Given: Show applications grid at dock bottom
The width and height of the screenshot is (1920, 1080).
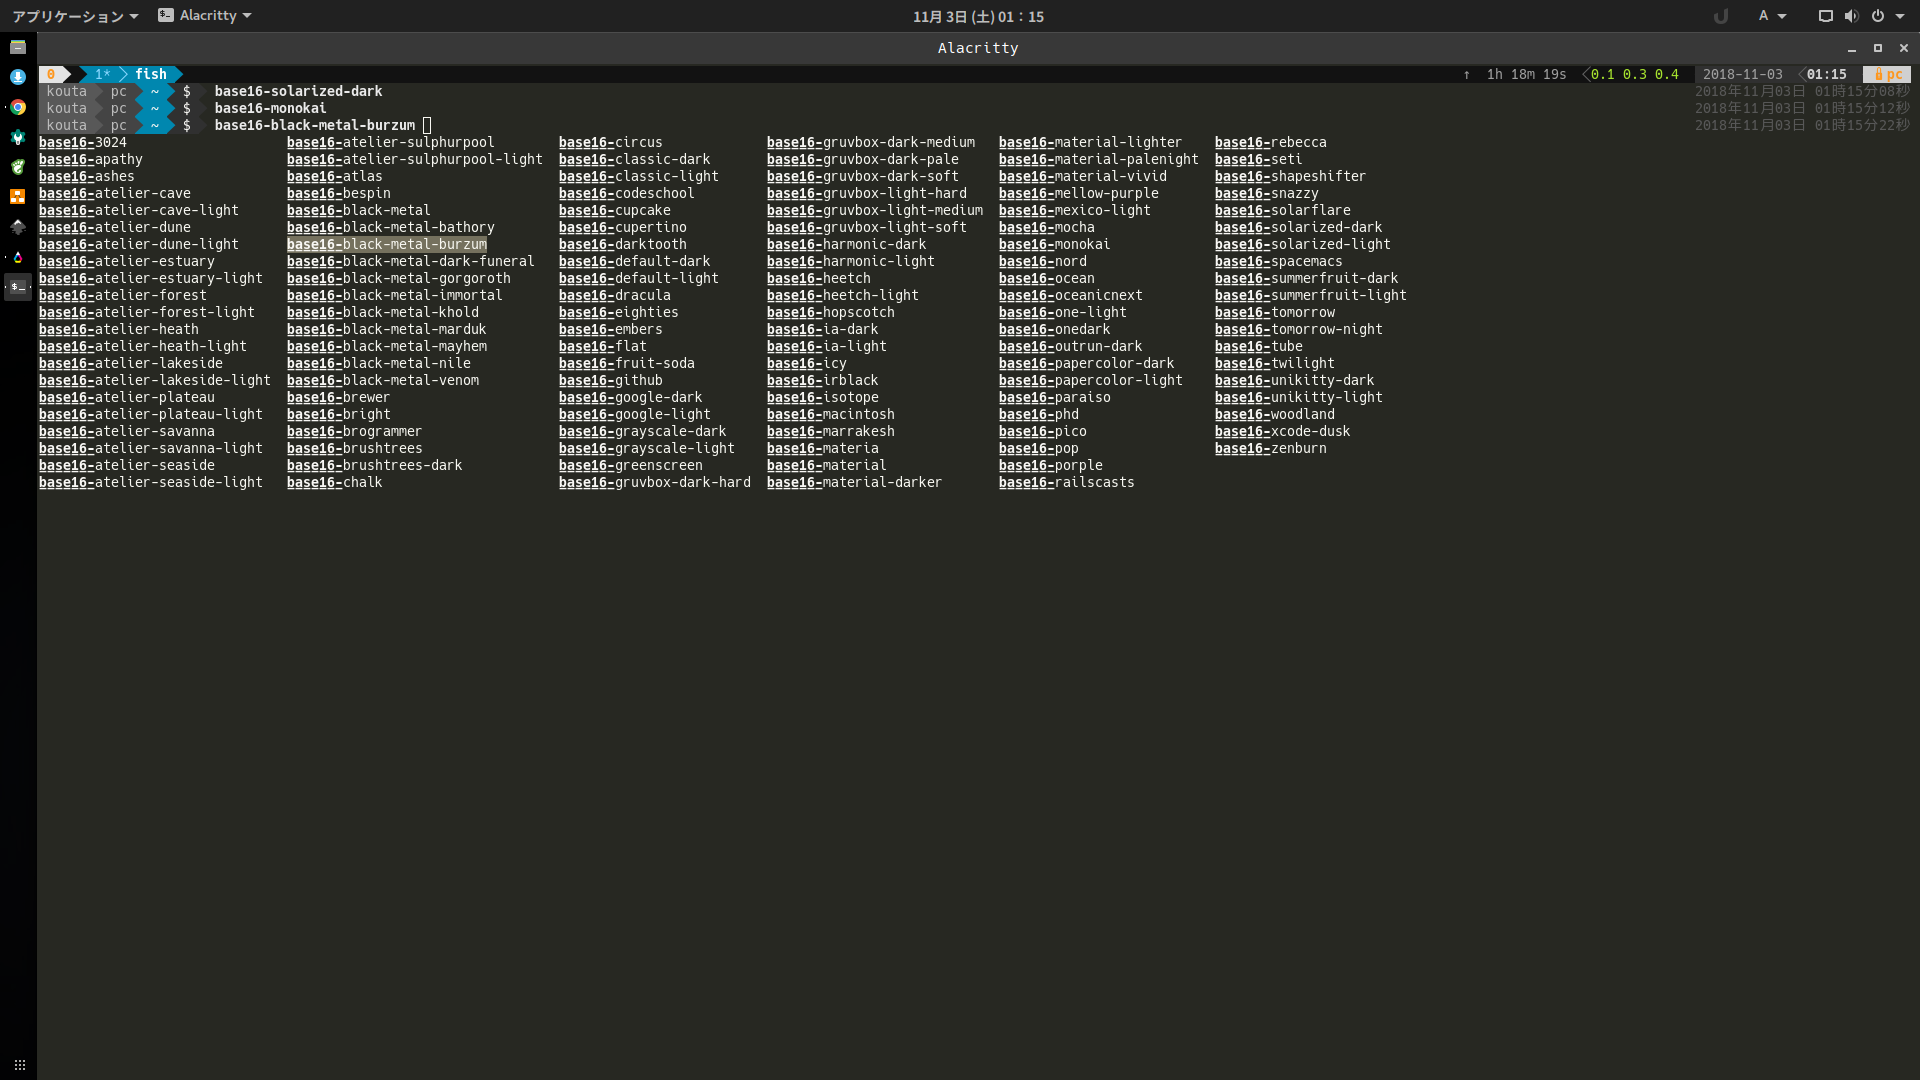Looking at the screenshot, I should pos(19,1065).
